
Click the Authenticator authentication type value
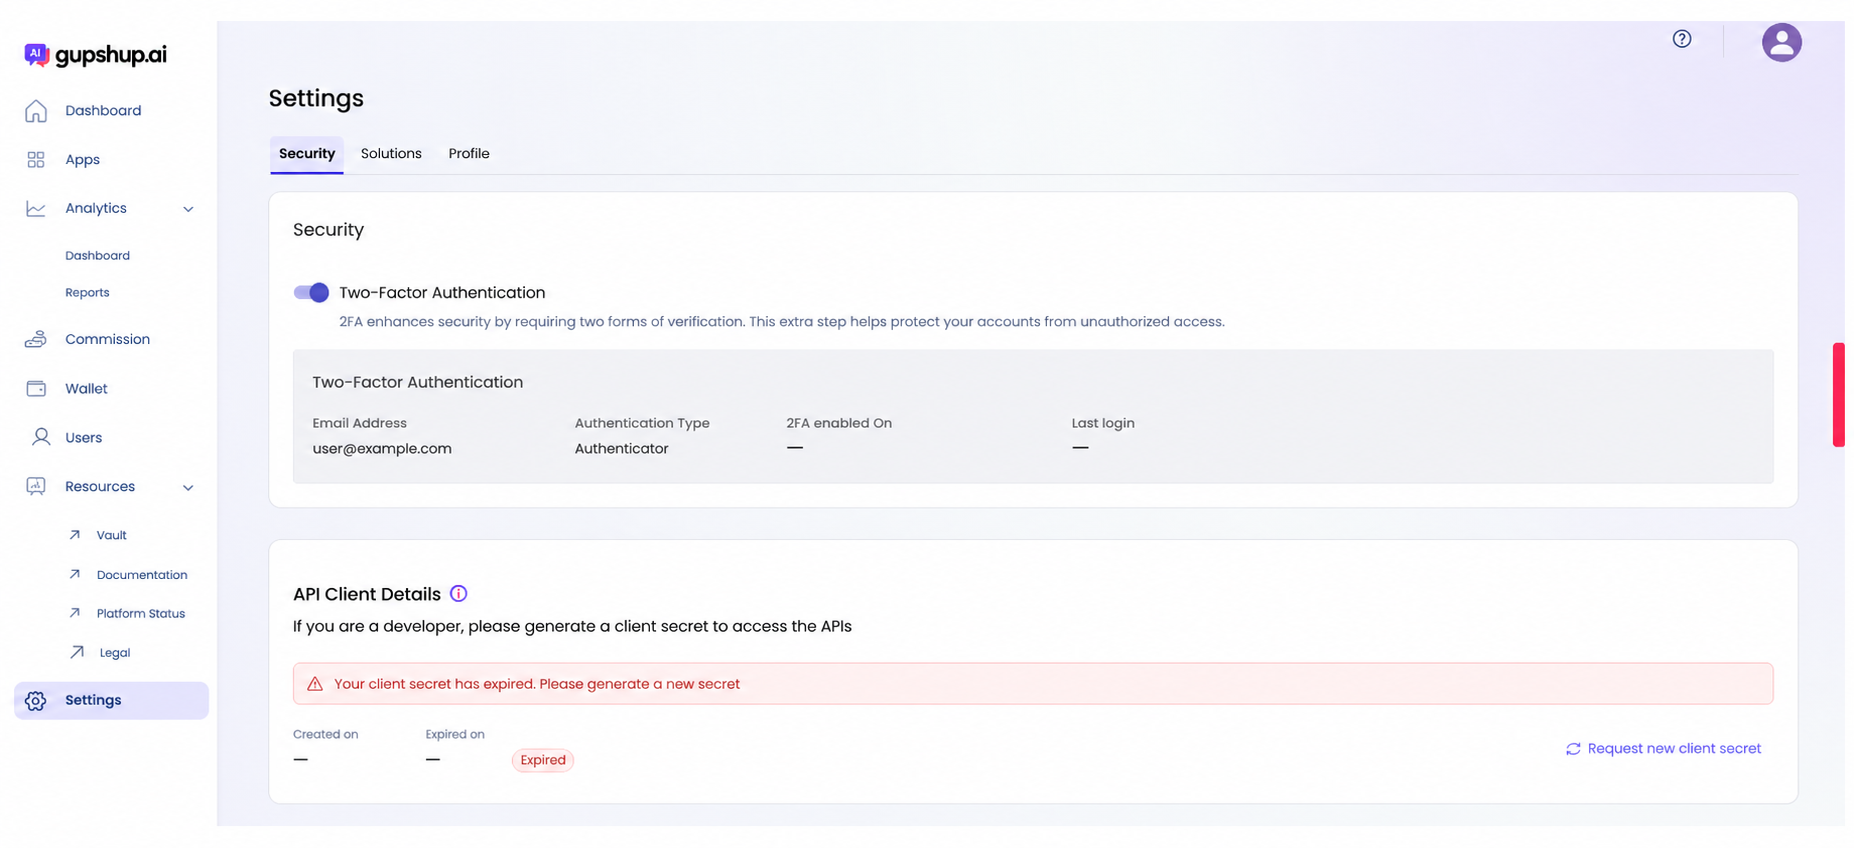621,449
